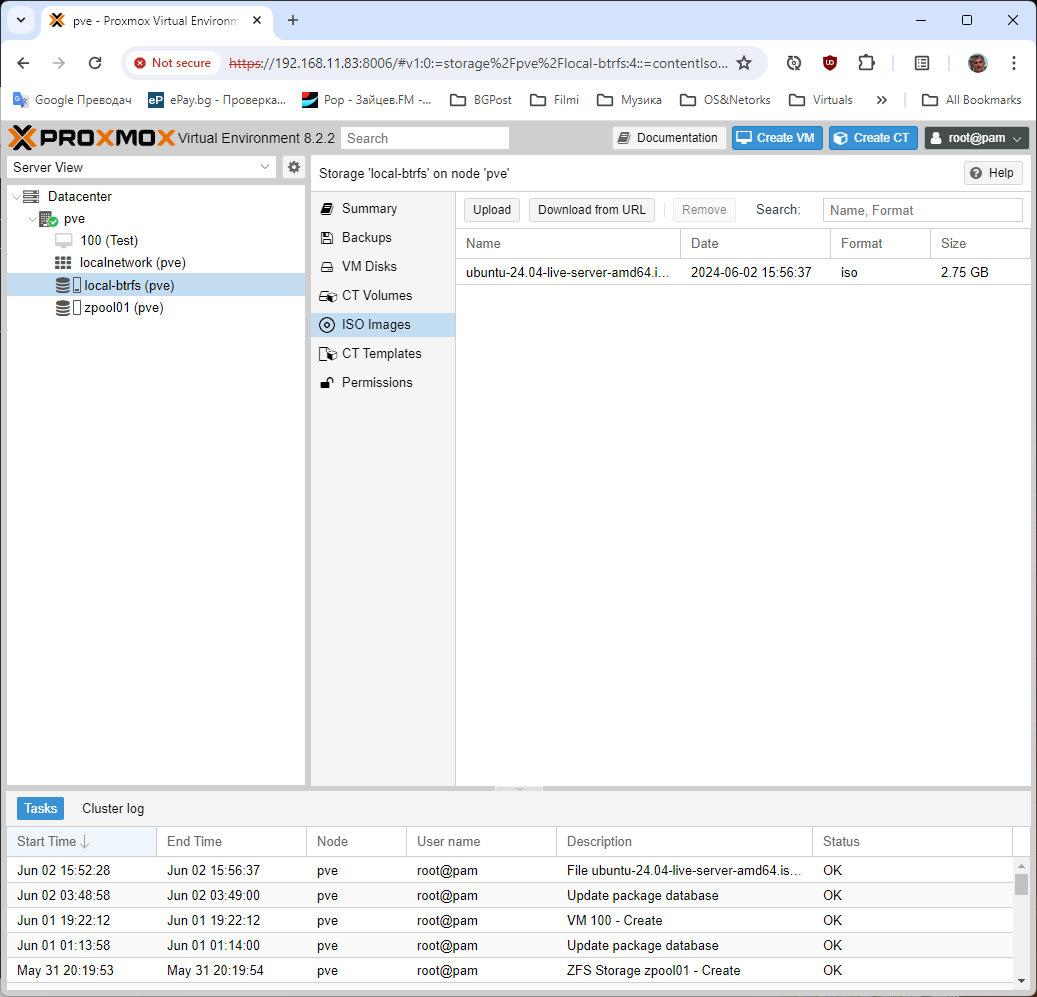Sort by the Size column header
The width and height of the screenshot is (1037, 997).
tap(980, 243)
